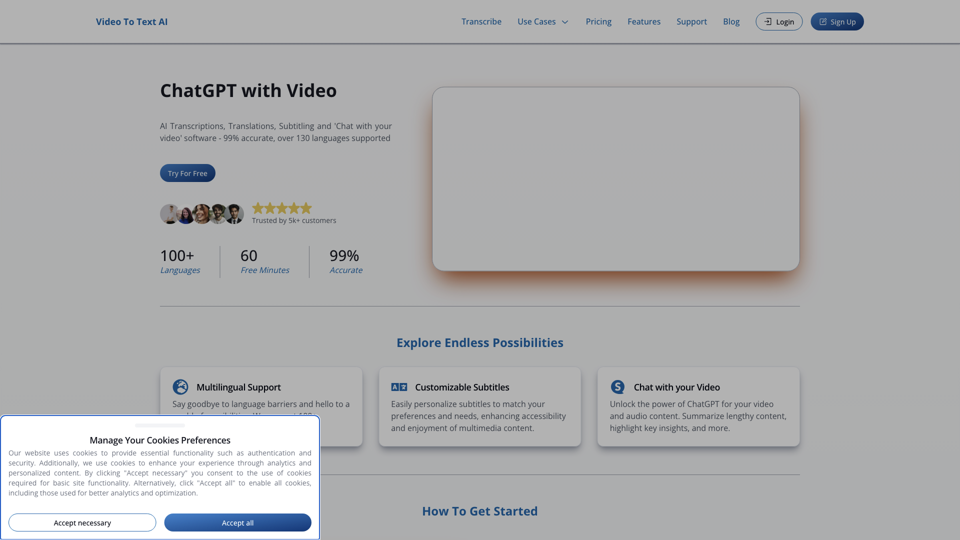Go to the Pricing page
Image resolution: width=960 pixels, height=540 pixels.
point(598,21)
